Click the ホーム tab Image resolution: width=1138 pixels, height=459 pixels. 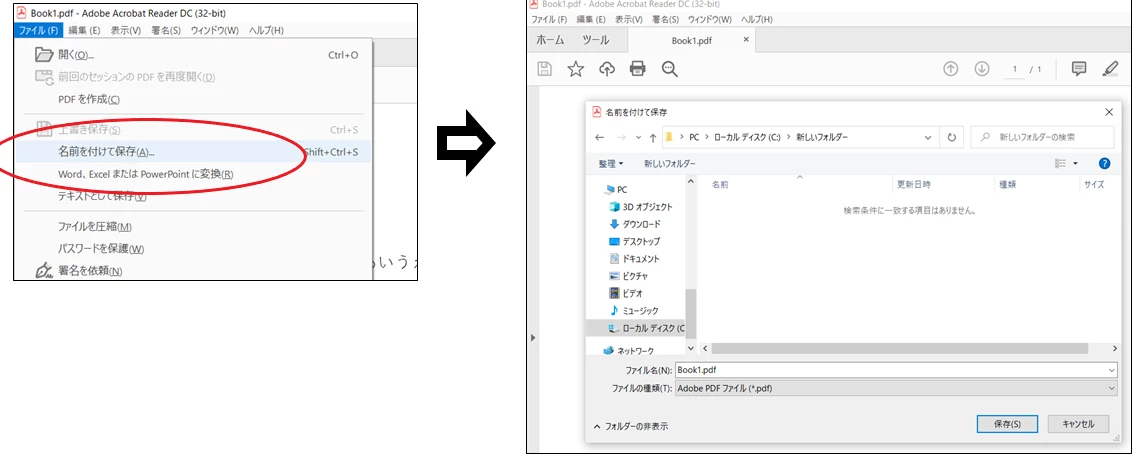coord(550,40)
